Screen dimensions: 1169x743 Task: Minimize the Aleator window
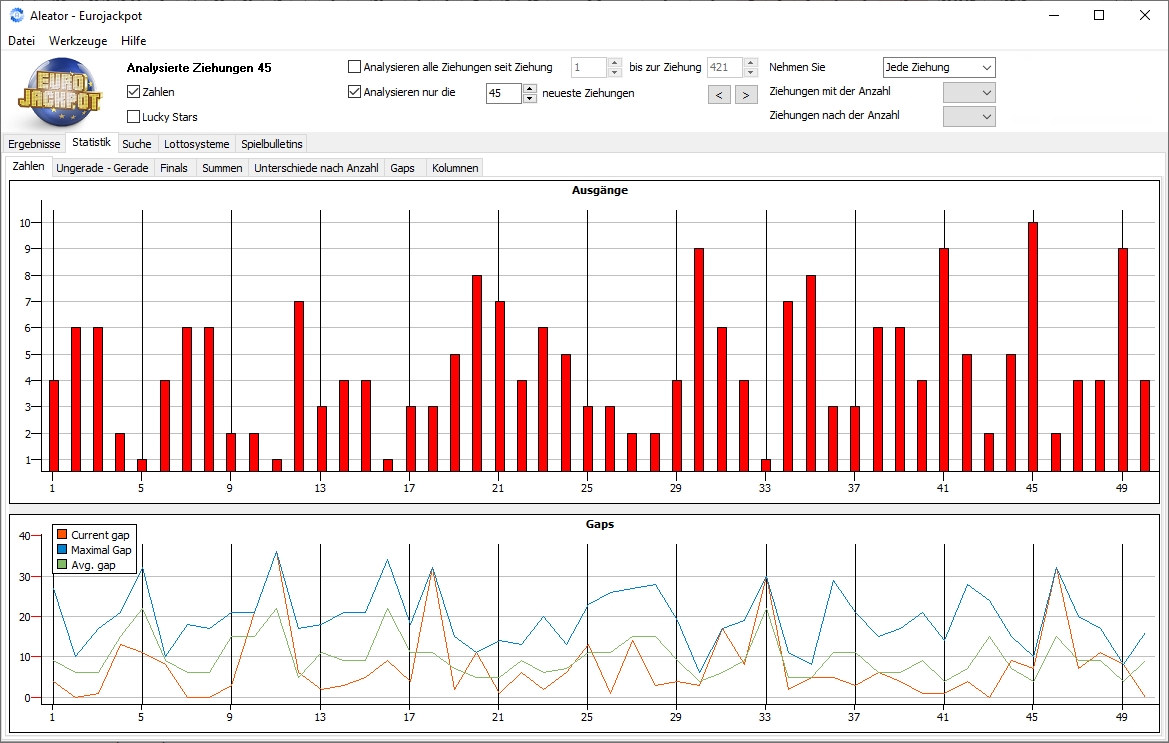pyautogui.click(x=1054, y=15)
